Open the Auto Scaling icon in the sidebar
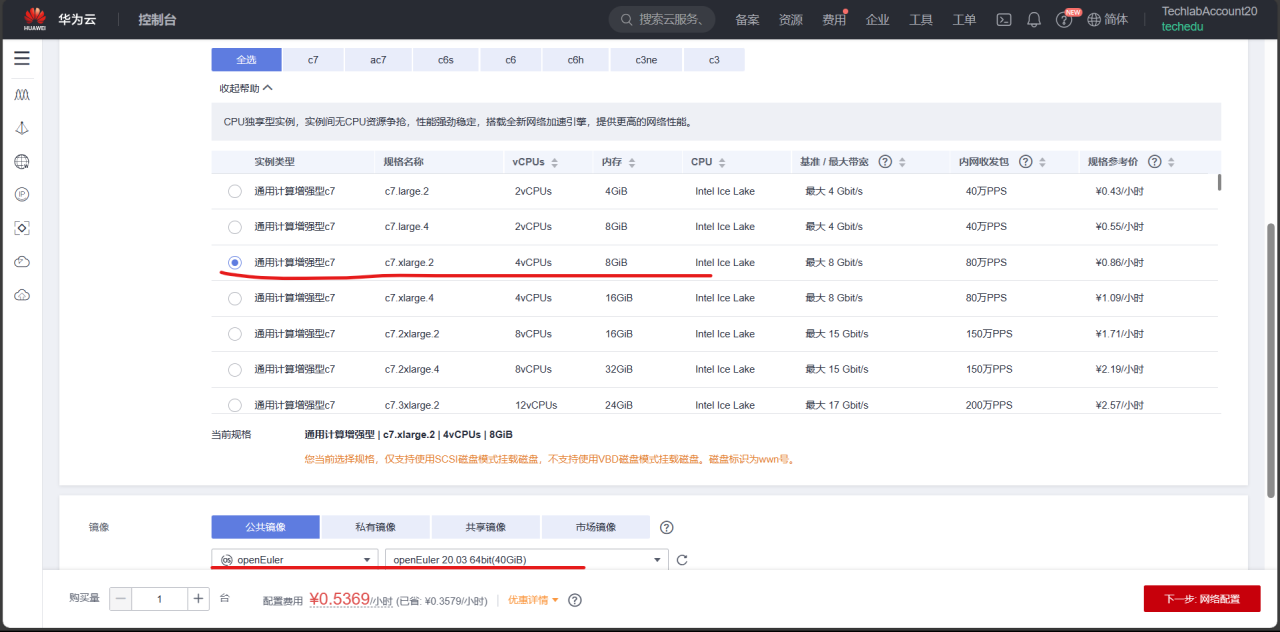Screen dimensions: 1280x632 (x=22, y=93)
